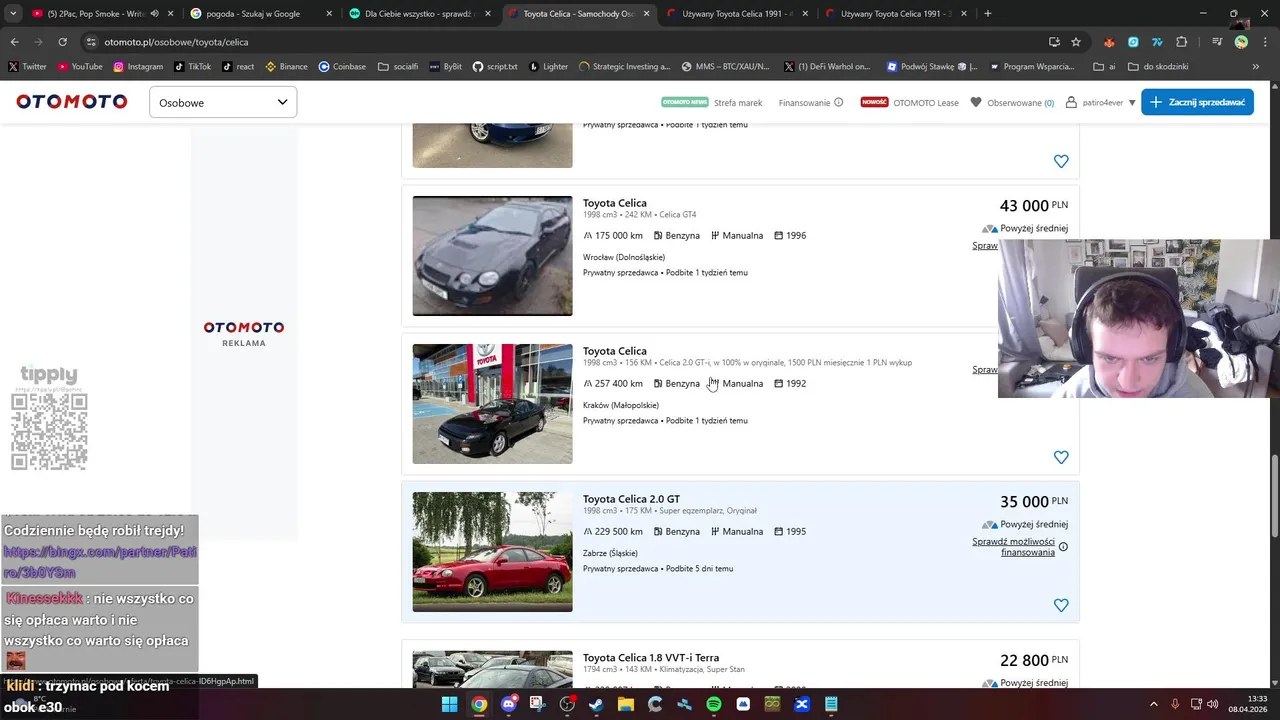
Task: Open the Chrome profile avatar
Action: click(1241, 42)
